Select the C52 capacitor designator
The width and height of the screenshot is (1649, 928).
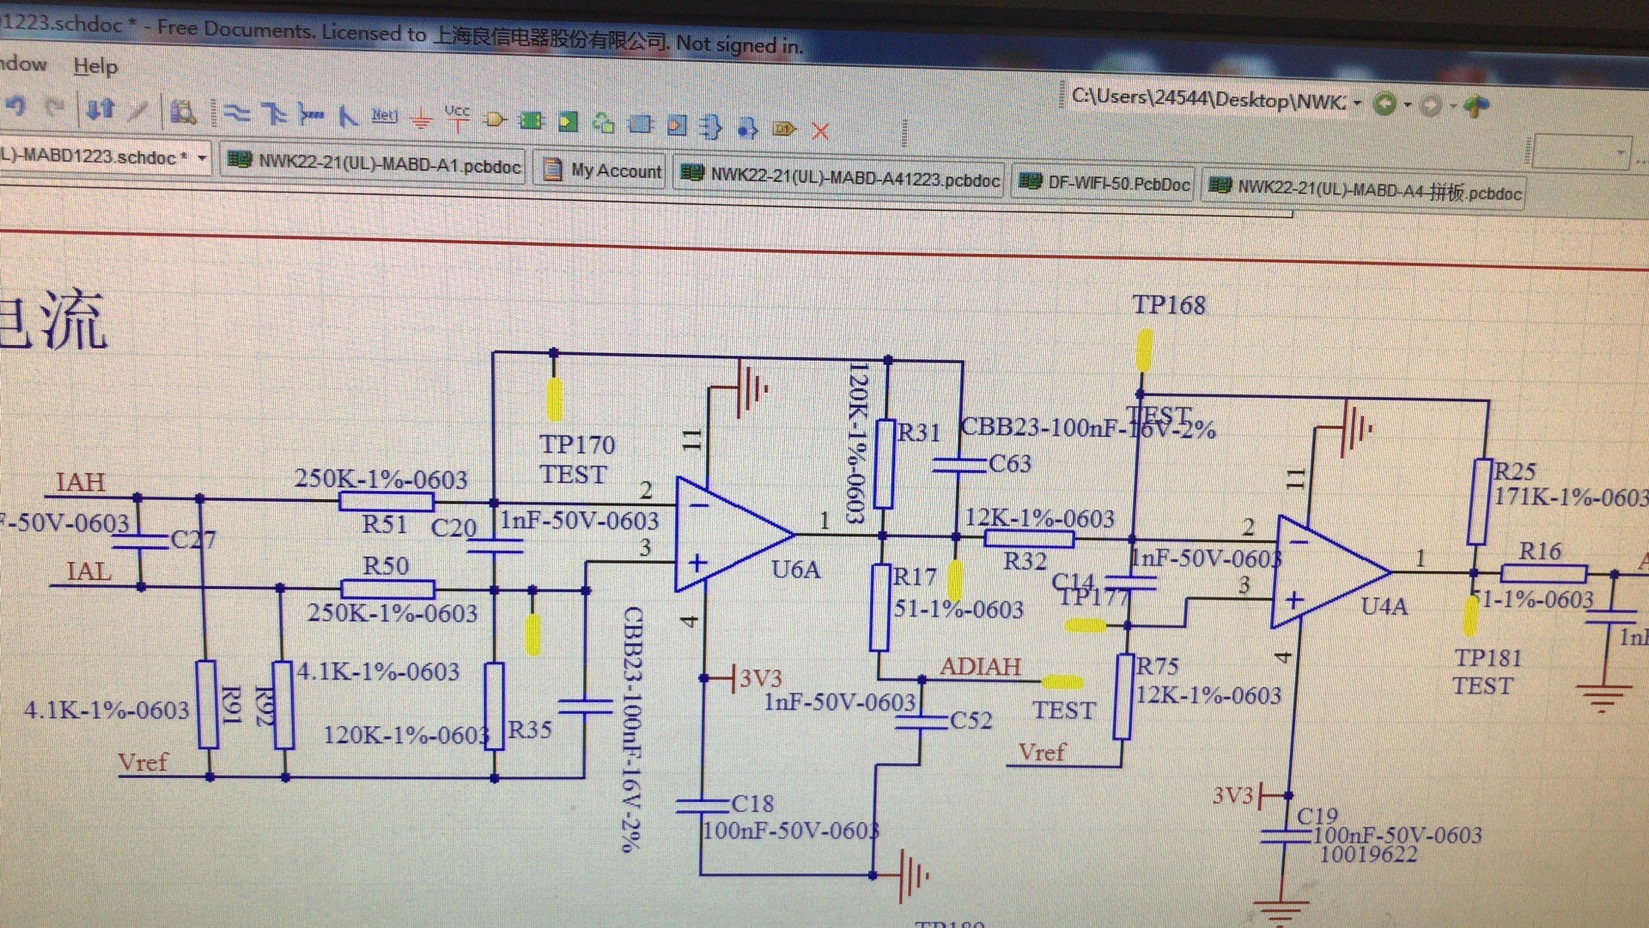click(971, 720)
